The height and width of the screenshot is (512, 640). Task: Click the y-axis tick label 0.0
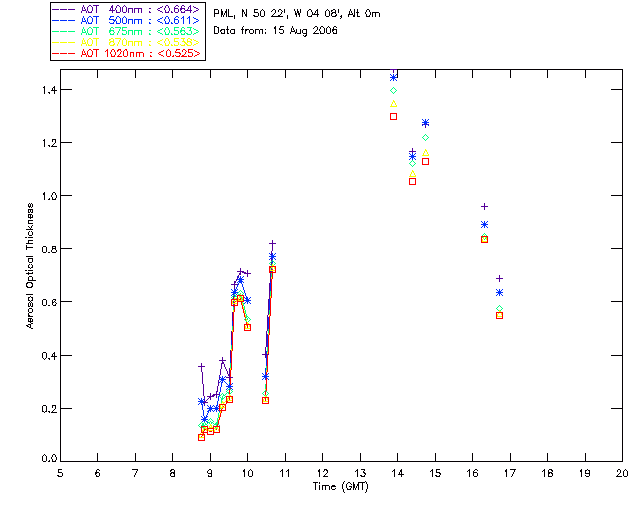pyautogui.click(x=49, y=459)
